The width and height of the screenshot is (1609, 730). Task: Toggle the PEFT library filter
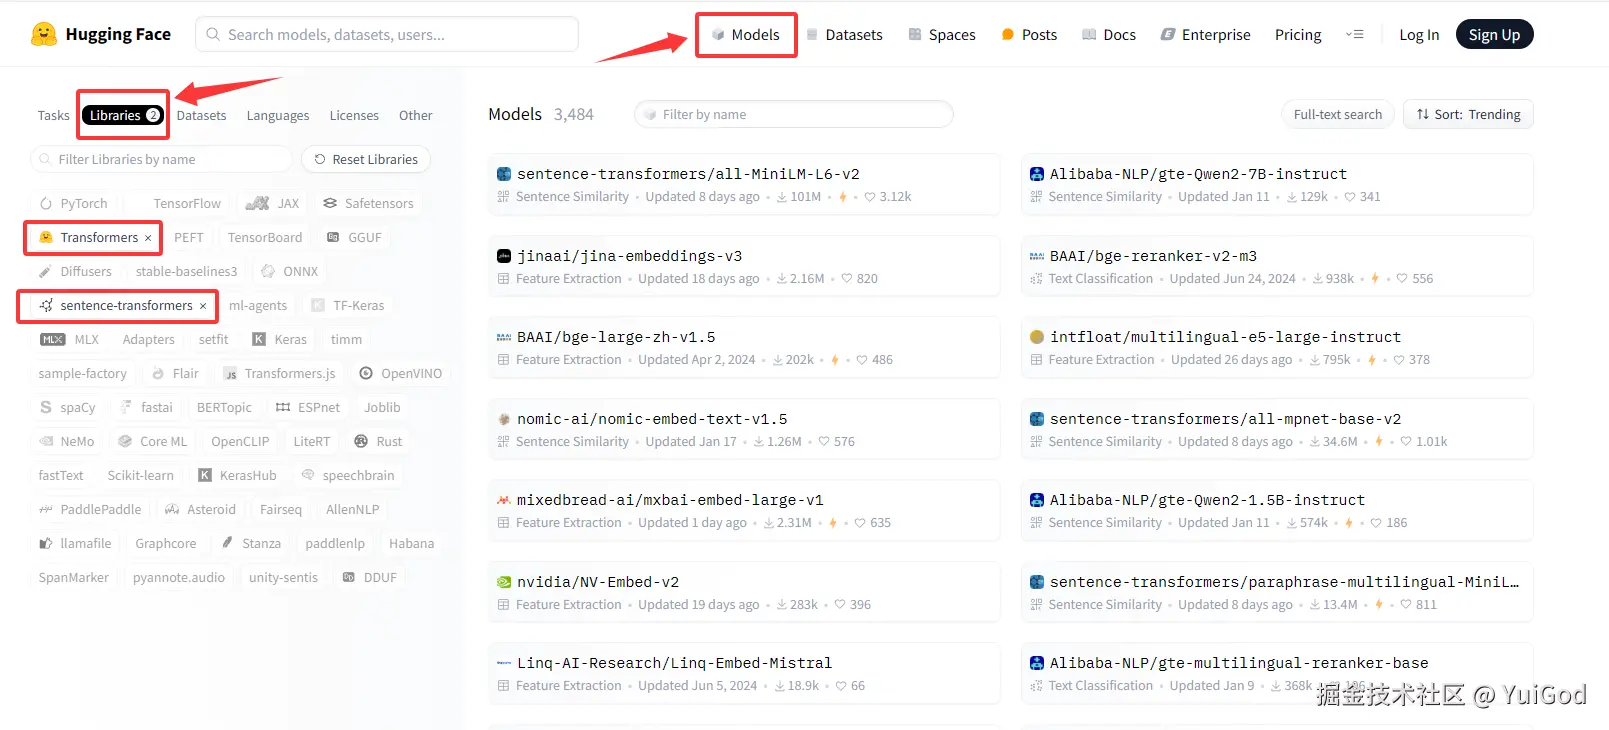[188, 237]
